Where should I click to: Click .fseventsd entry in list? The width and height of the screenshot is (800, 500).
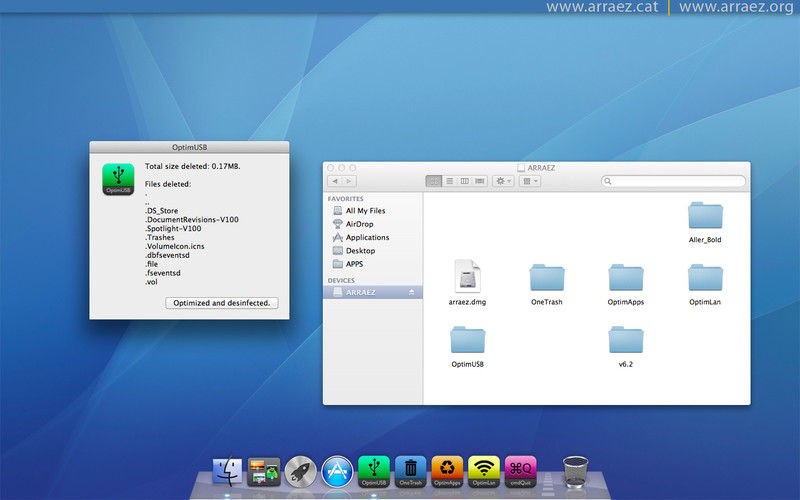[x=163, y=273]
